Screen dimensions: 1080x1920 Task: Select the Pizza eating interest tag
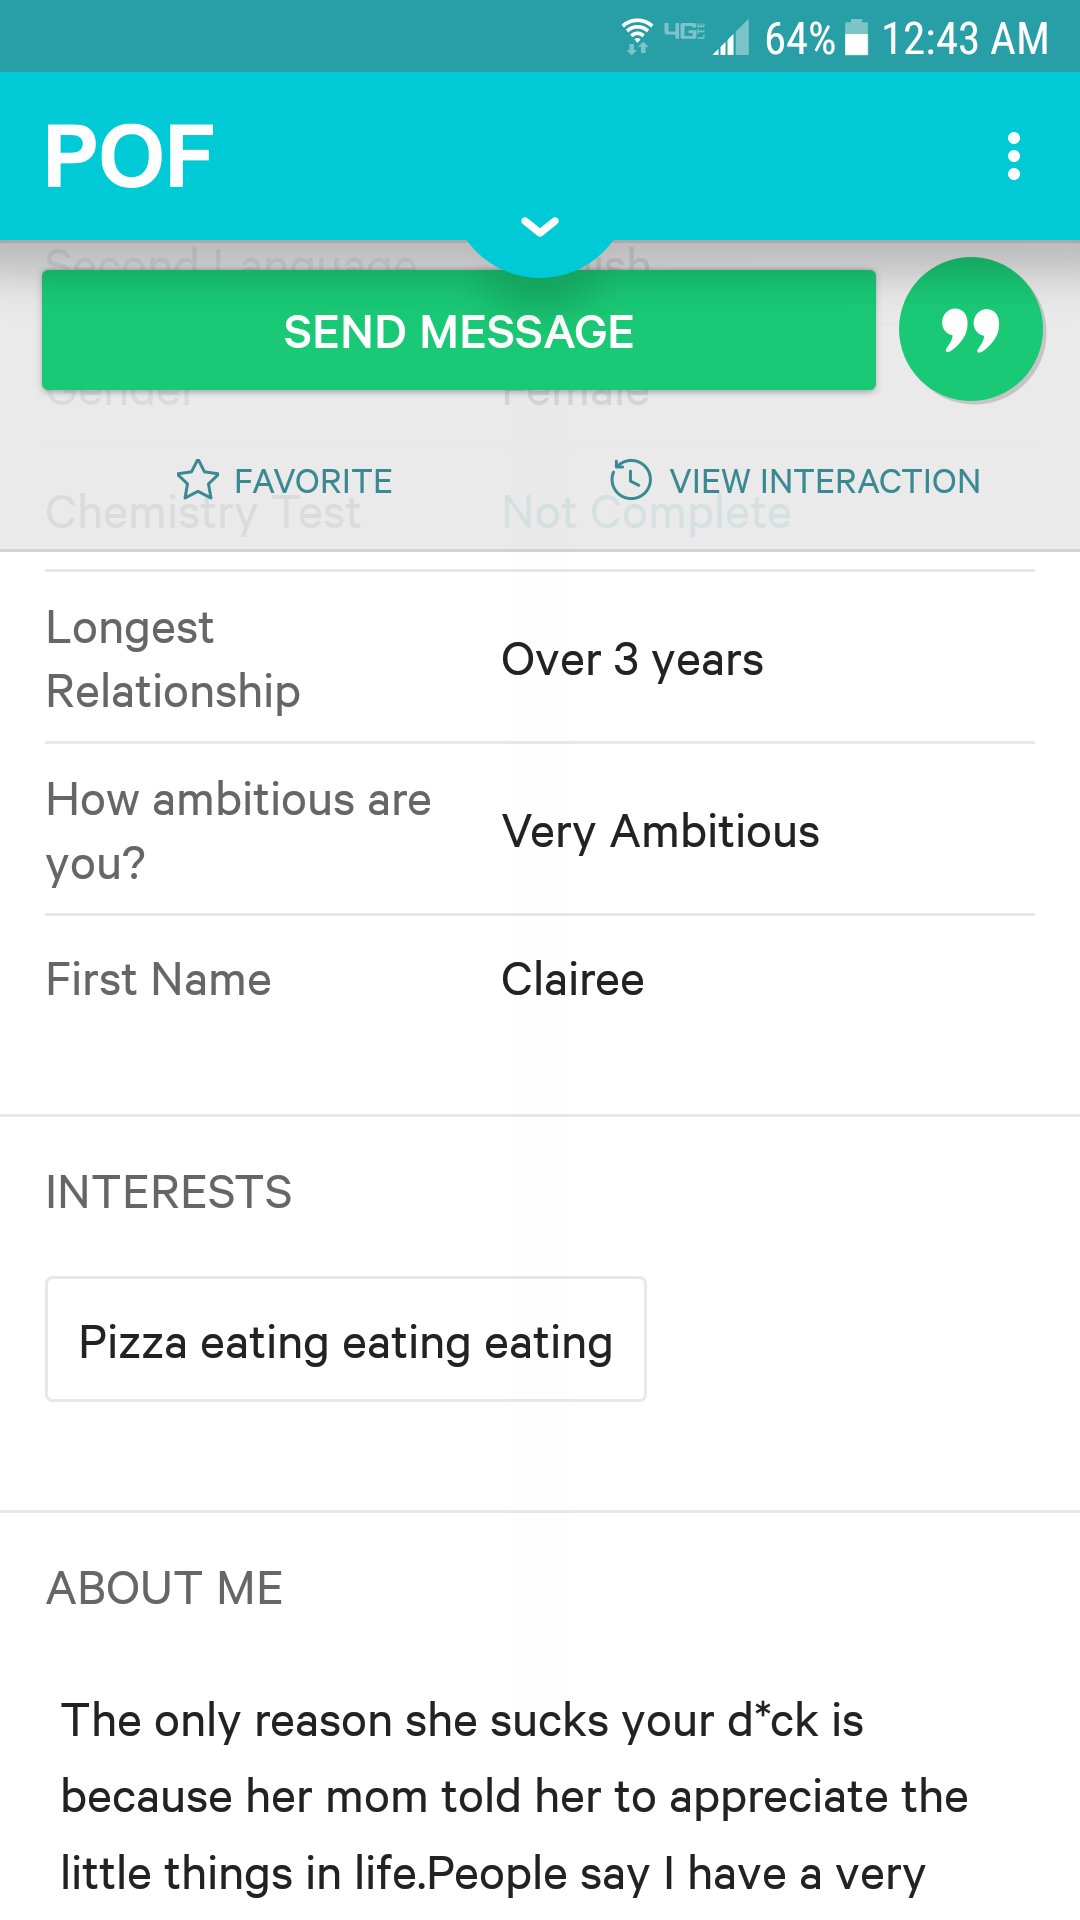coord(346,1341)
